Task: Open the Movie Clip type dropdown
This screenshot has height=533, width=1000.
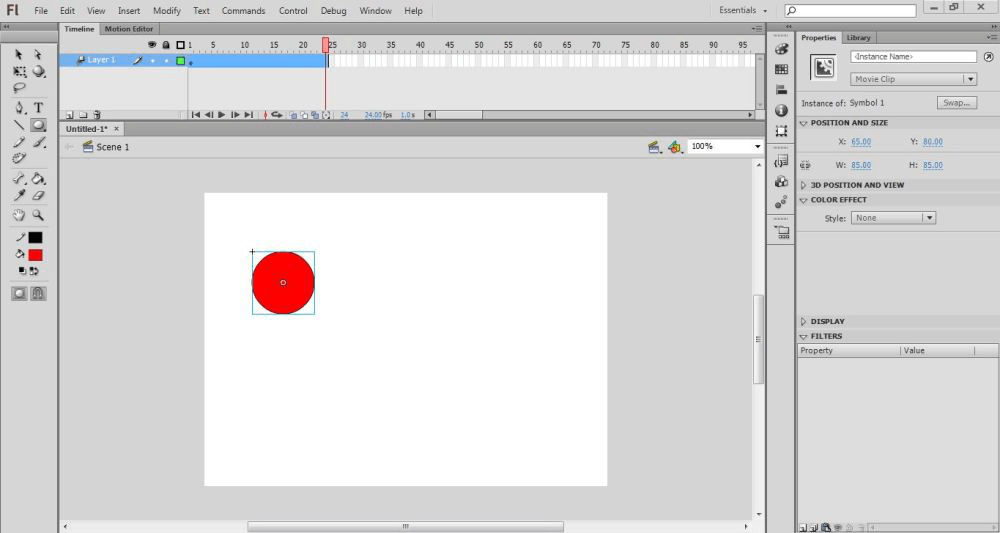Action: 913,79
